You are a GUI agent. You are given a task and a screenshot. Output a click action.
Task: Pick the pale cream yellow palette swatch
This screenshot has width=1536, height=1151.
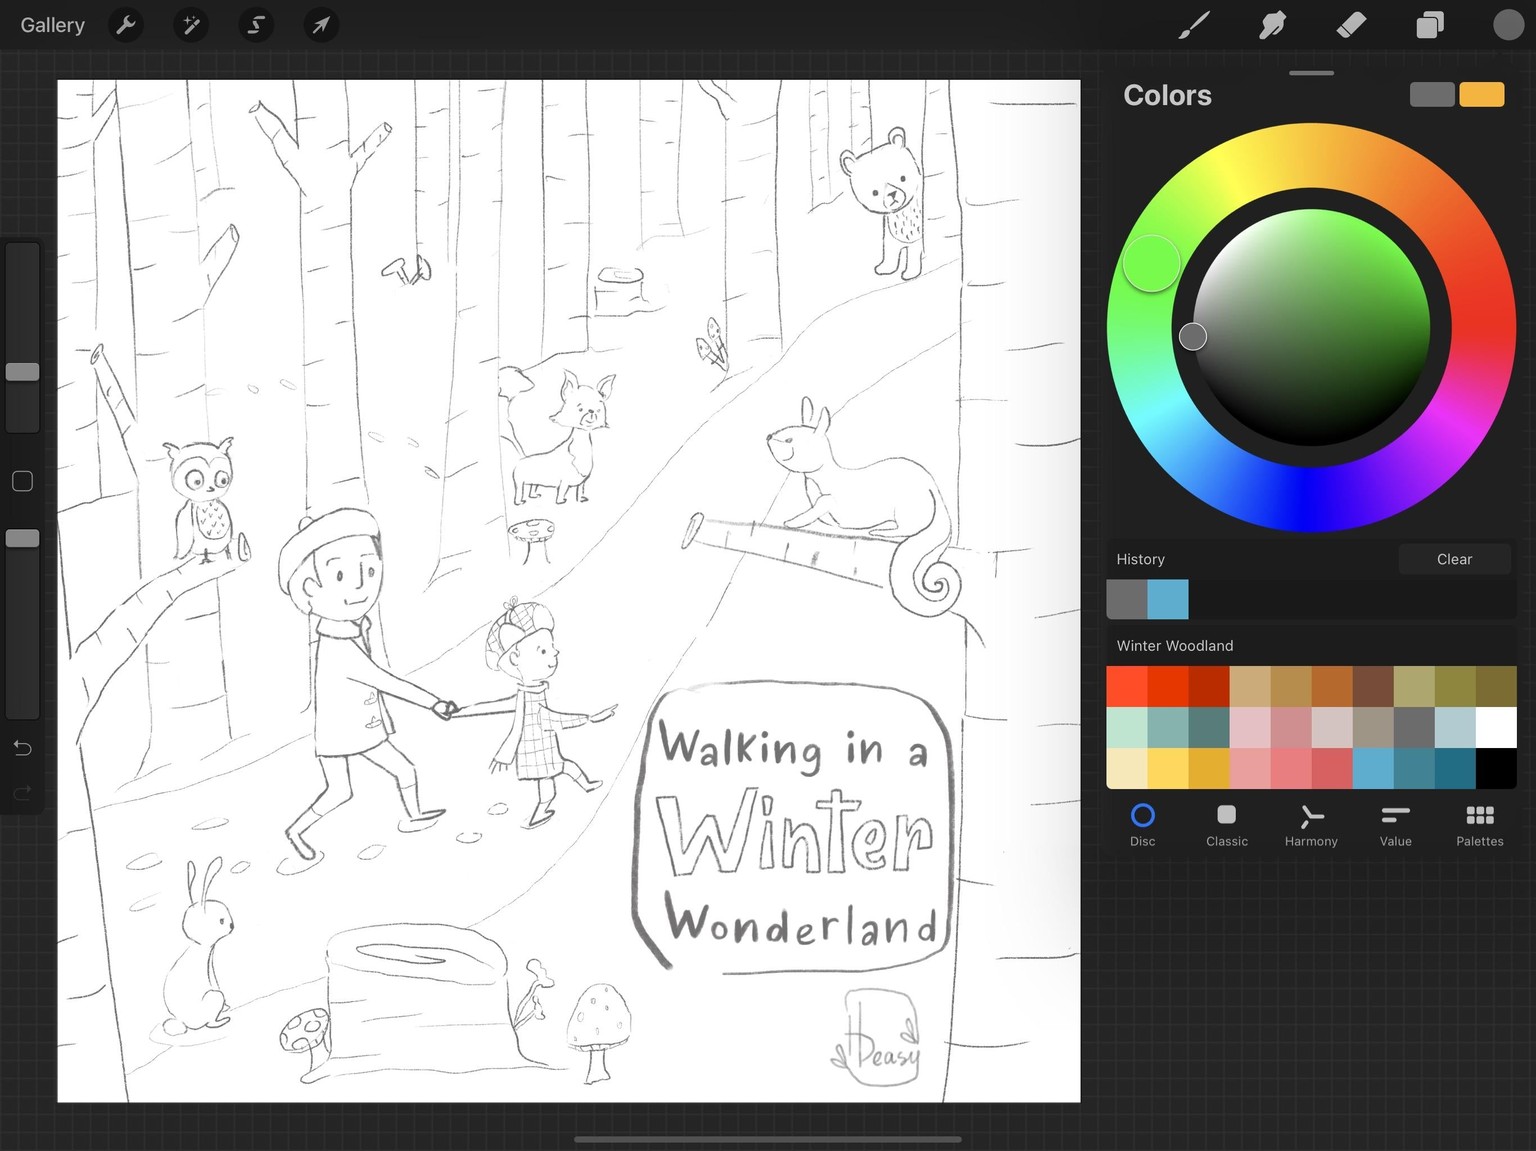(x=1127, y=769)
